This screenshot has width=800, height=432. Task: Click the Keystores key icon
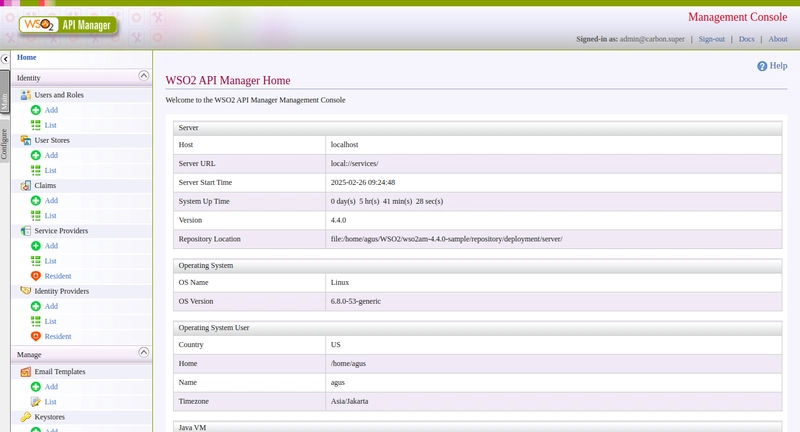tap(26, 417)
